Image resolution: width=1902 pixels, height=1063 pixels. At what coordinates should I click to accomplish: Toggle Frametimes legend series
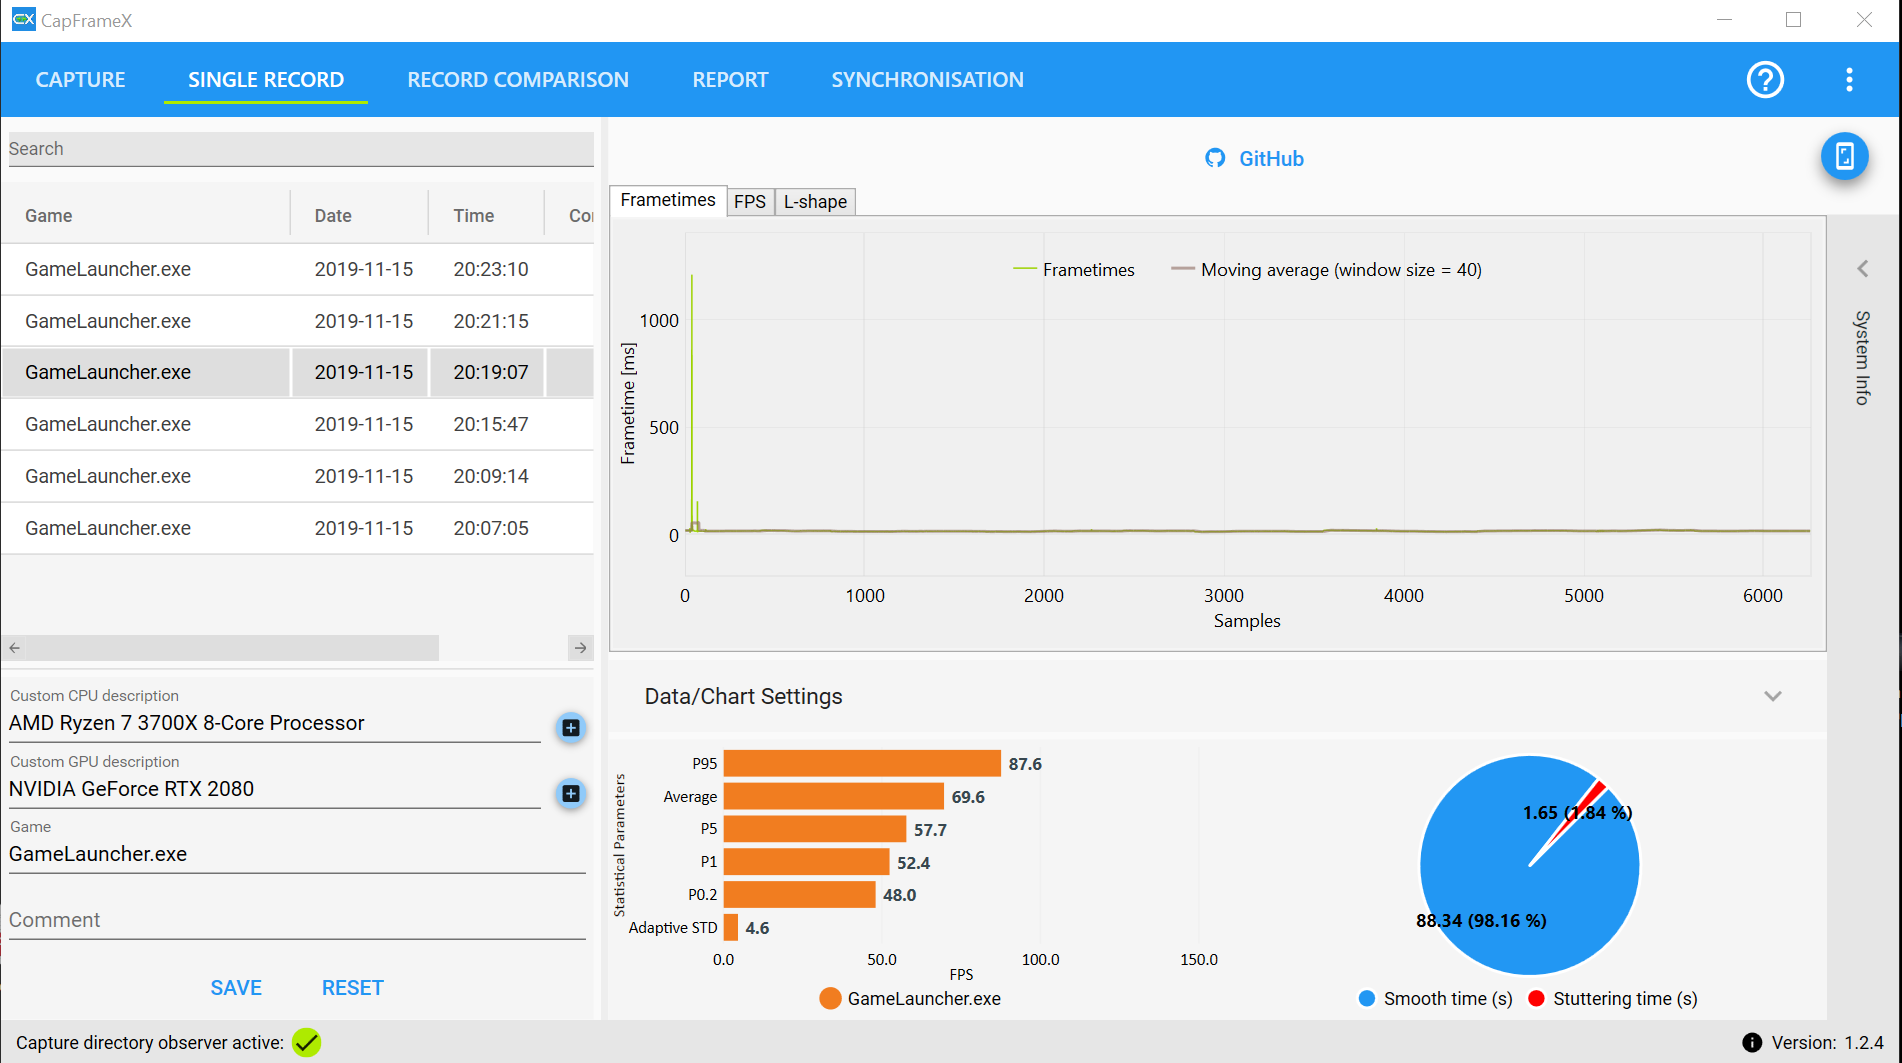click(1074, 270)
